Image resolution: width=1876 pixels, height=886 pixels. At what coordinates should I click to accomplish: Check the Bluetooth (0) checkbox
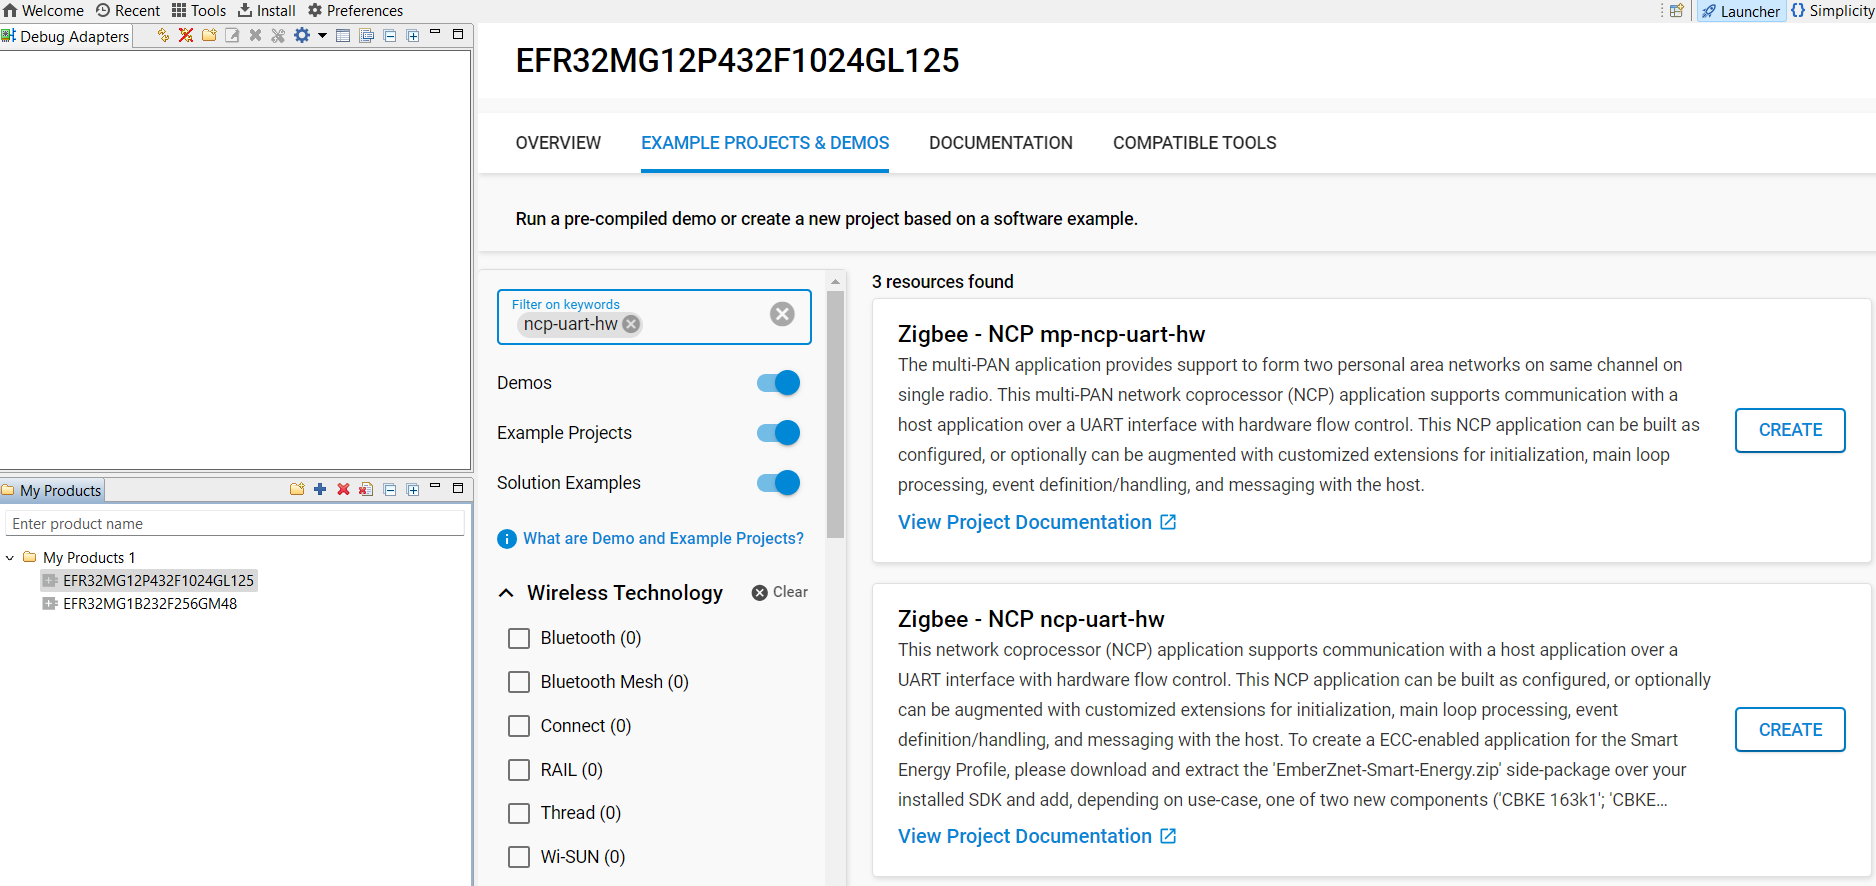click(x=519, y=638)
